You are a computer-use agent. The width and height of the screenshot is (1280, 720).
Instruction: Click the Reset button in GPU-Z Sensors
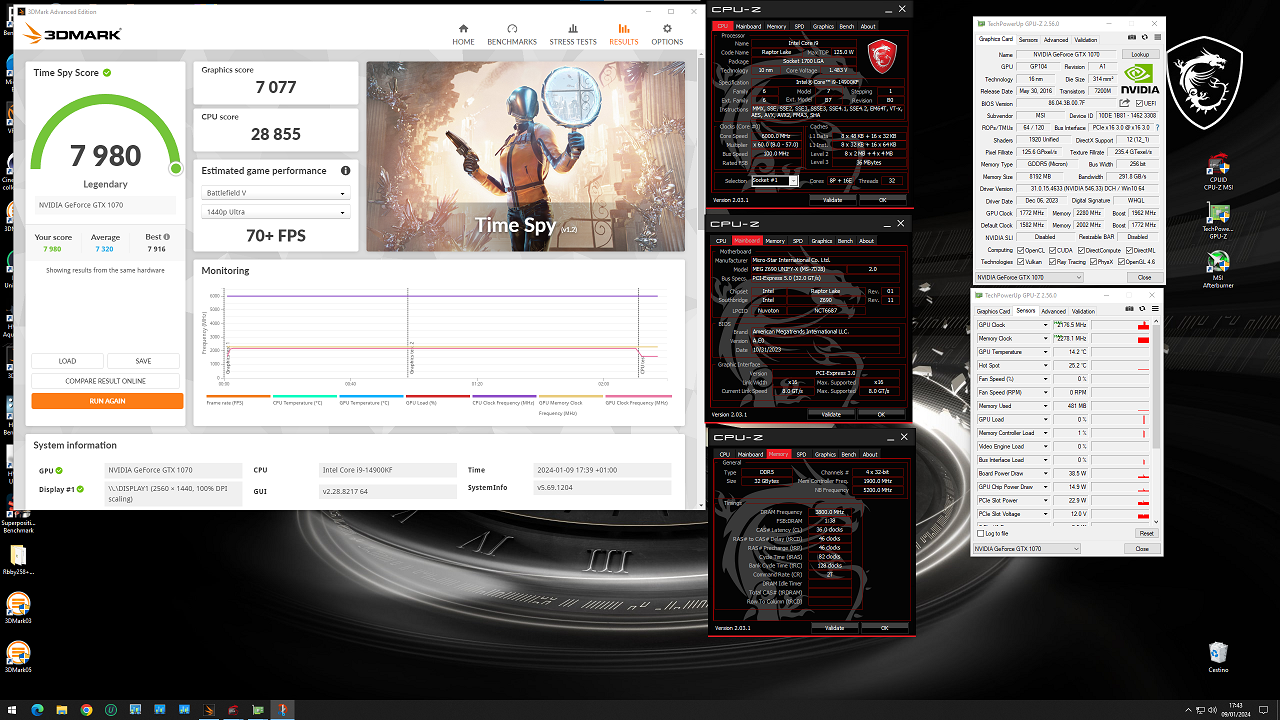point(1146,533)
